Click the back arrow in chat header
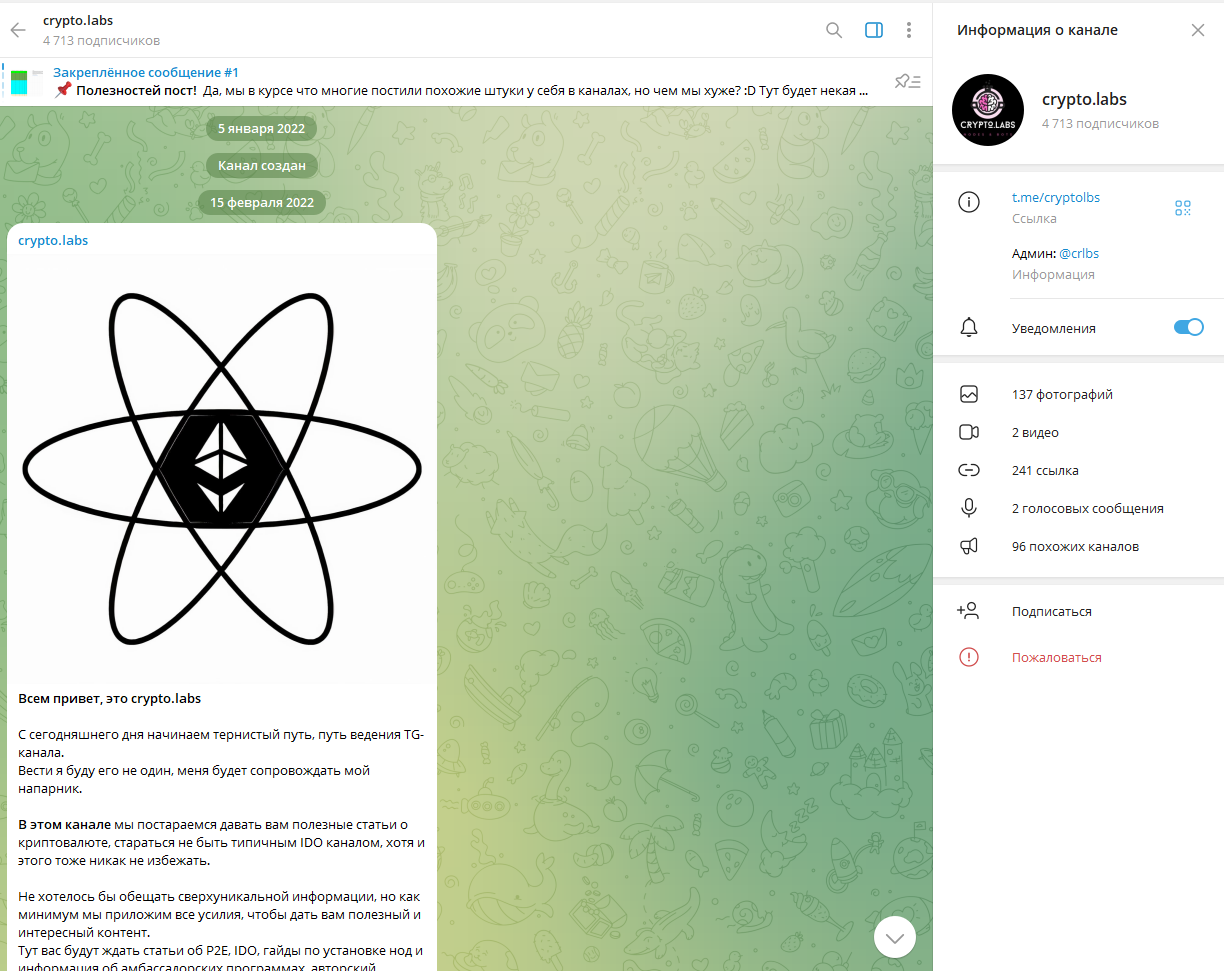The width and height of the screenshot is (1224, 971). click(18, 30)
